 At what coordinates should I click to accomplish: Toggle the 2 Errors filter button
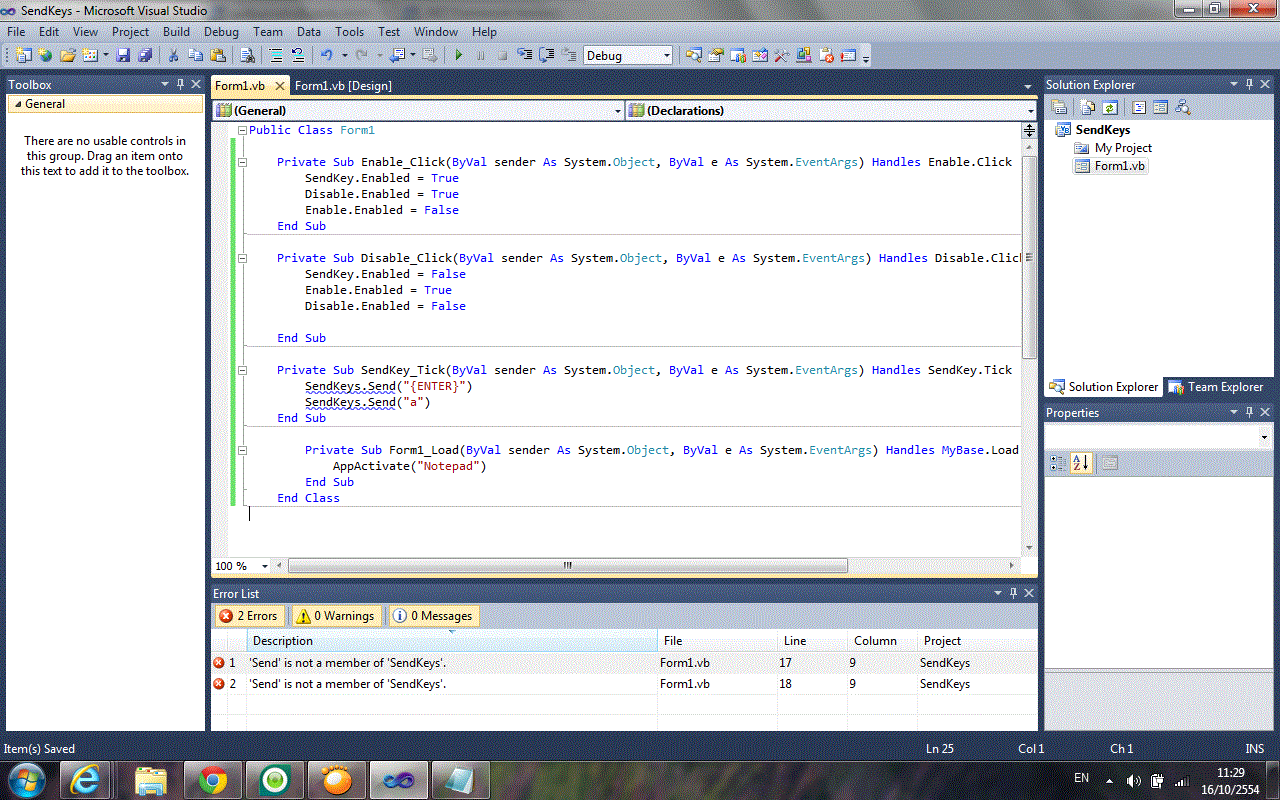coord(250,616)
